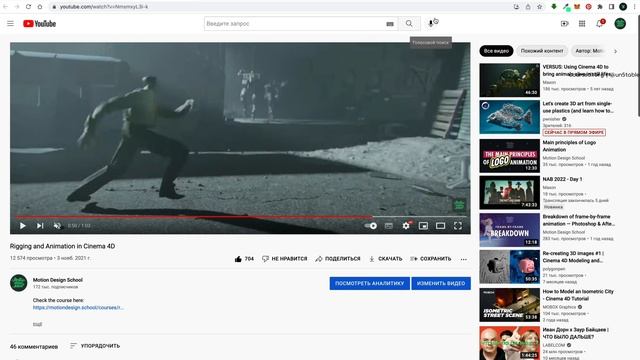Open the player settings gear
The width and height of the screenshot is (640, 360).
tap(406, 226)
